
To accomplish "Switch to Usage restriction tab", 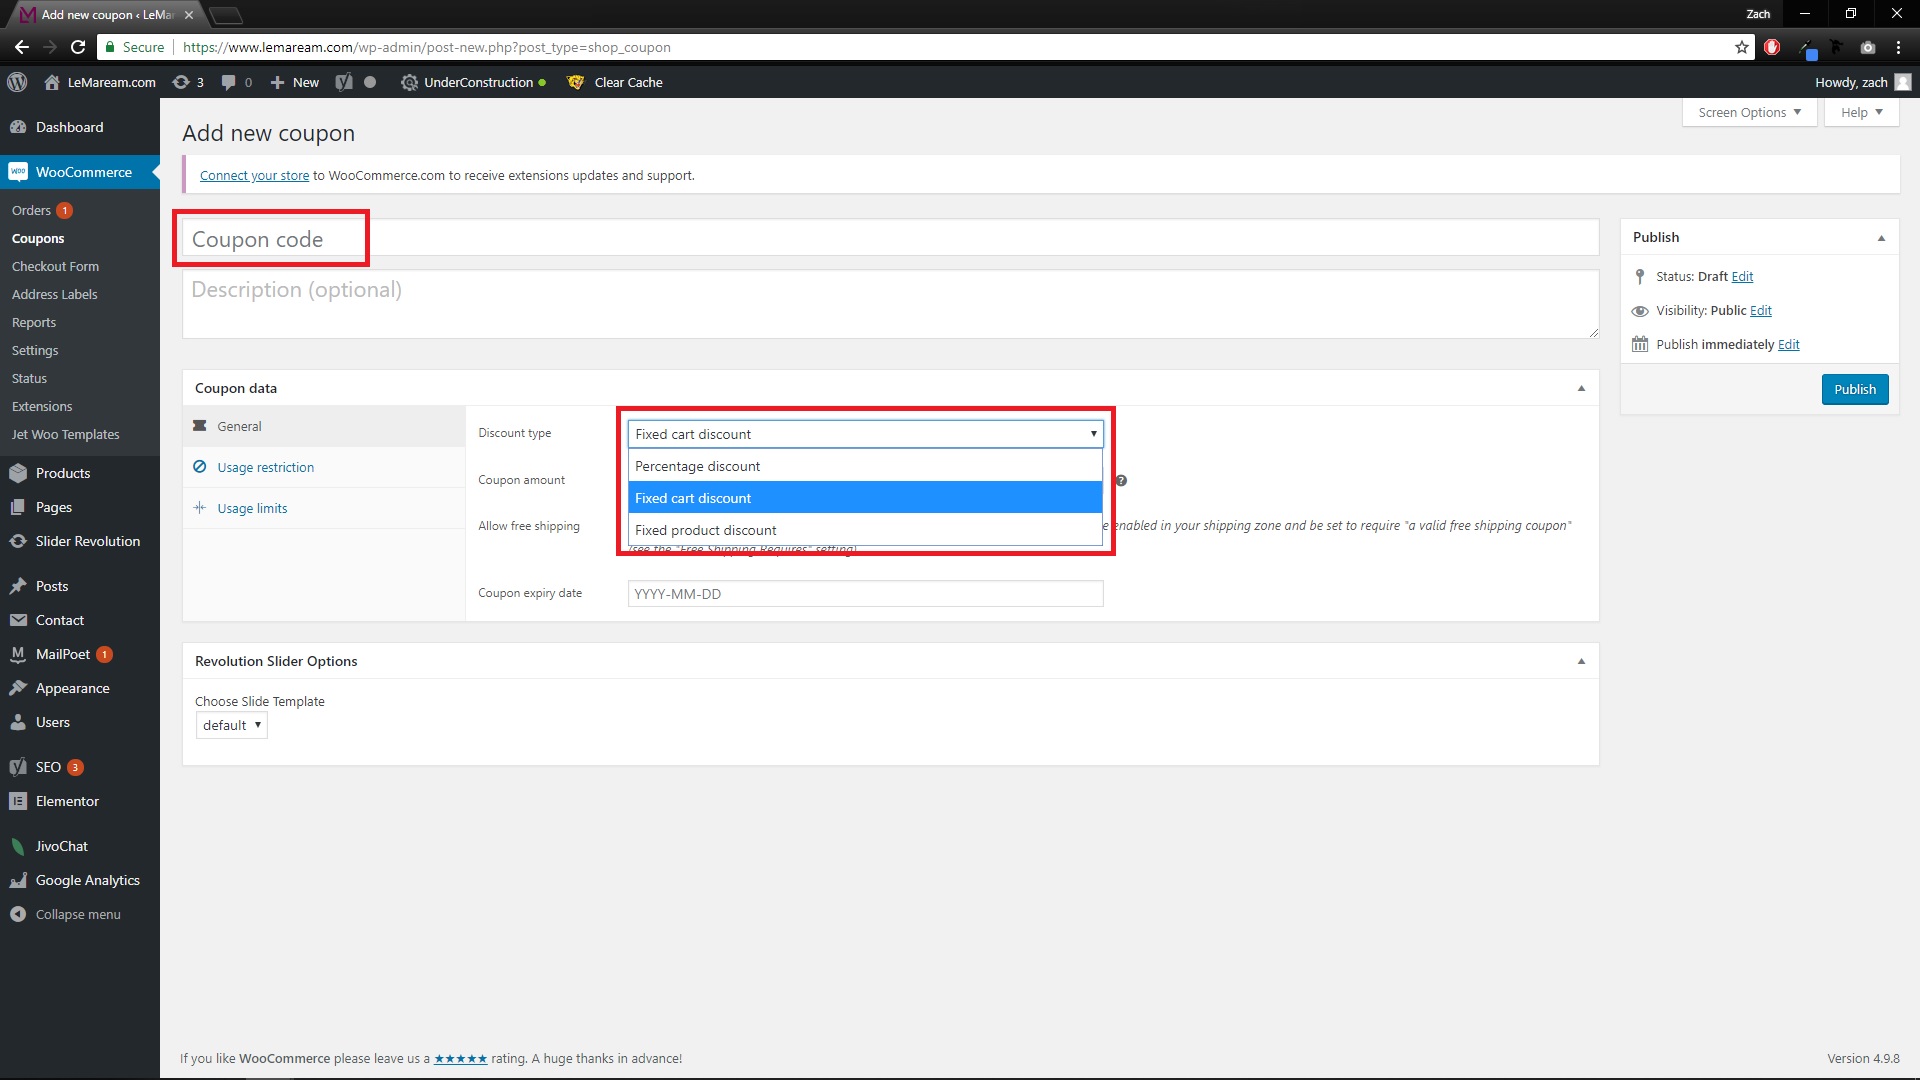I will tap(324, 467).
